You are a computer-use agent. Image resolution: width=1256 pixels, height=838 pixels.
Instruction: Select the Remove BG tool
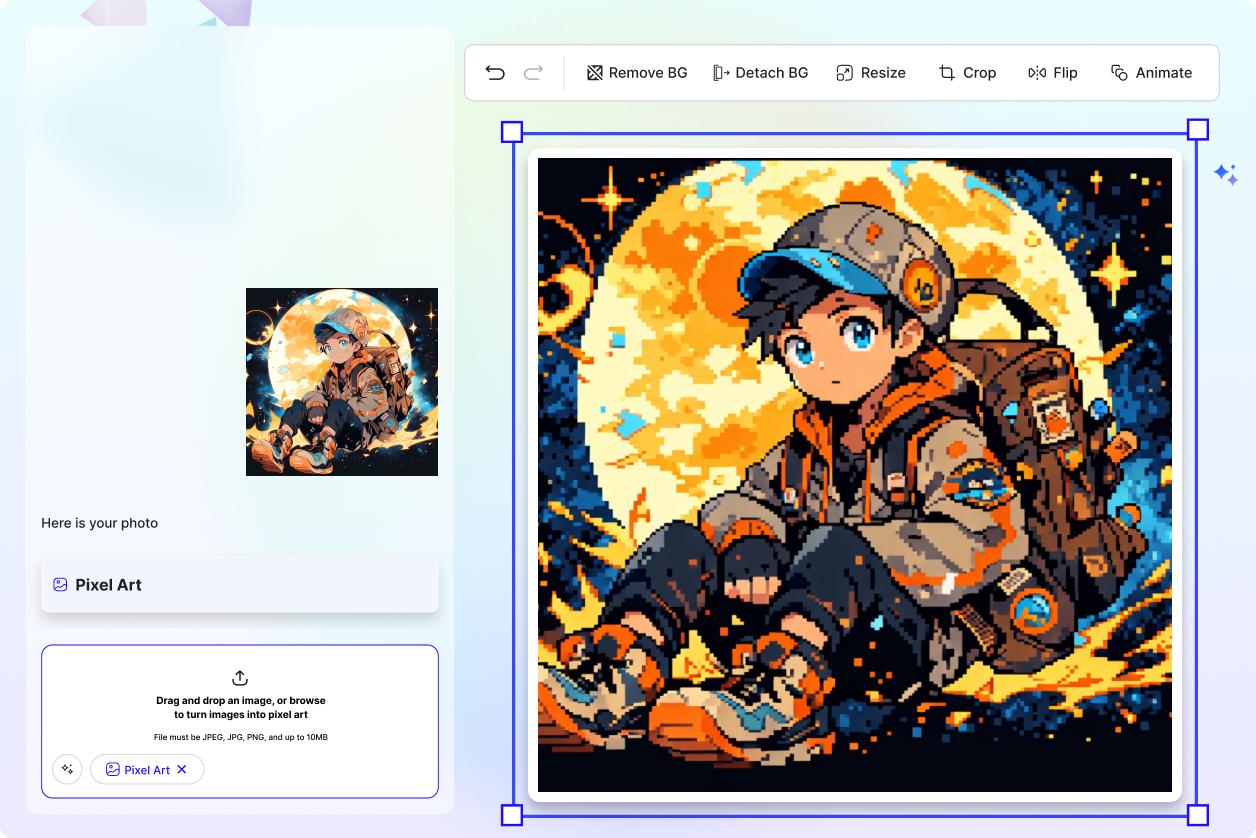(637, 72)
